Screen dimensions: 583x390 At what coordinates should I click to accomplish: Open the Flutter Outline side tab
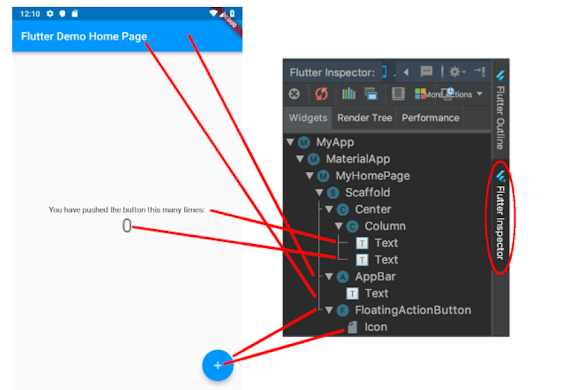pos(500,110)
